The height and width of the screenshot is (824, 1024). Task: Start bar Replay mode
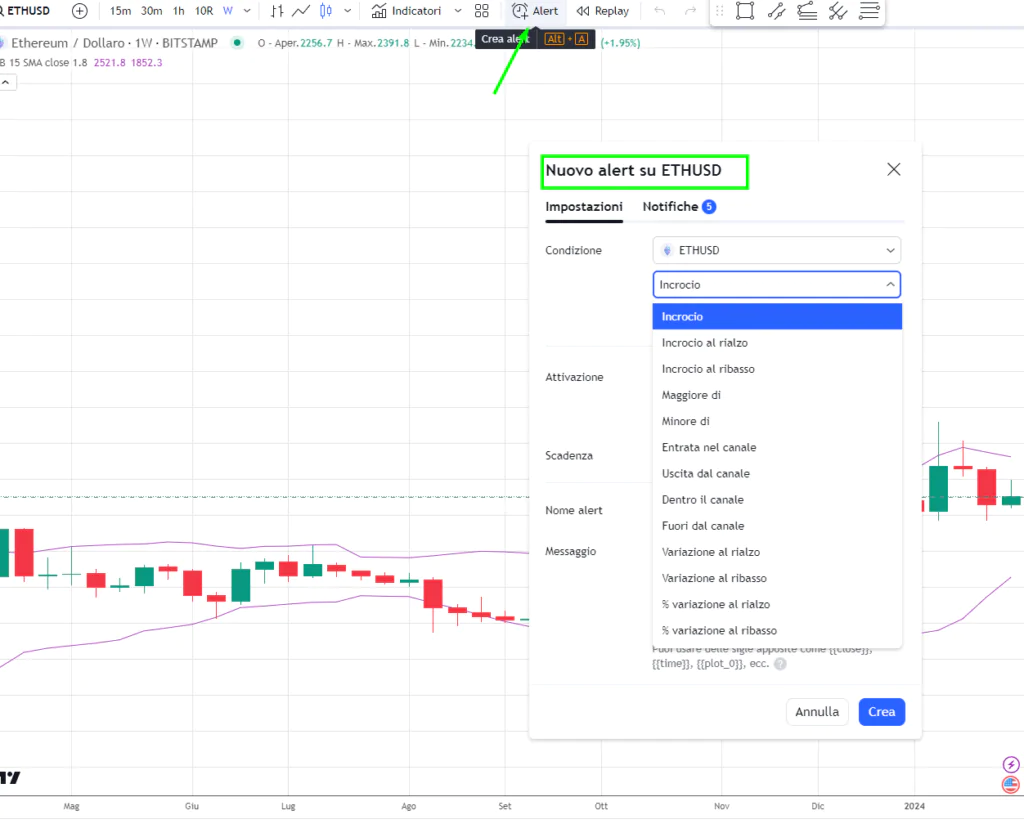pyautogui.click(x=602, y=11)
